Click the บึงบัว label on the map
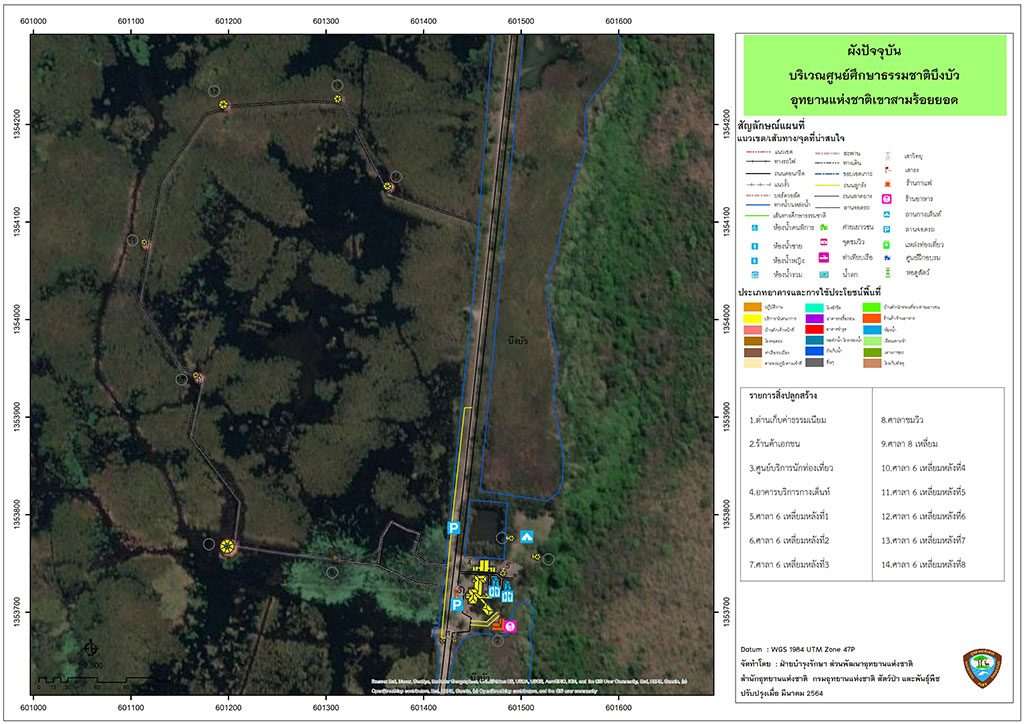 point(516,342)
